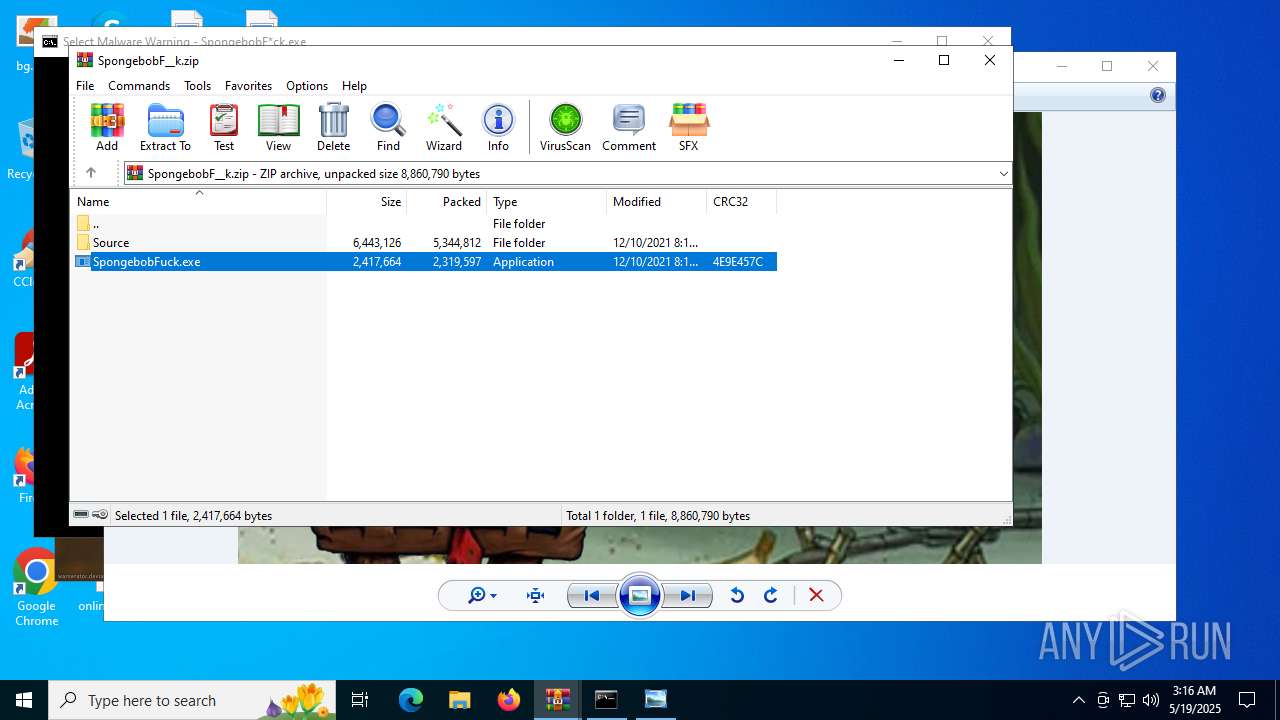Open File Explorer from taskbar

[459, 700]
